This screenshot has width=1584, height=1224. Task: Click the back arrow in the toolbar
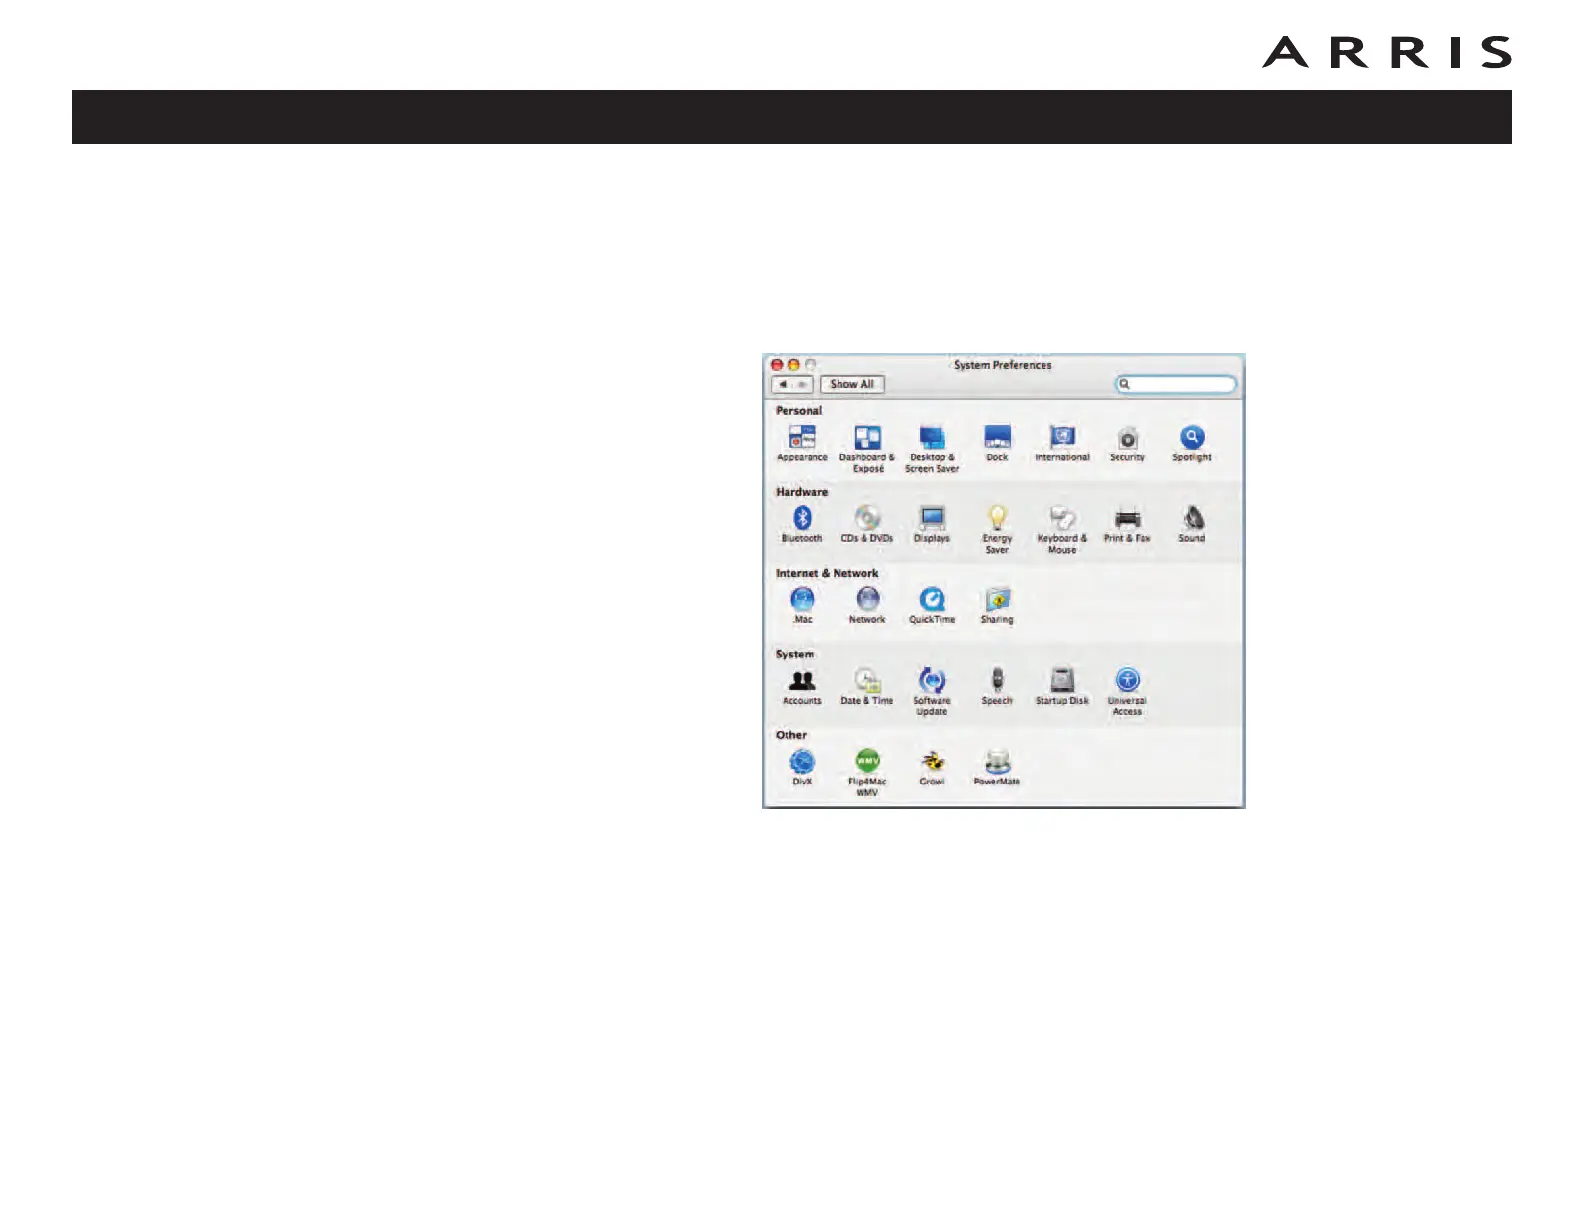click(783, 384)
